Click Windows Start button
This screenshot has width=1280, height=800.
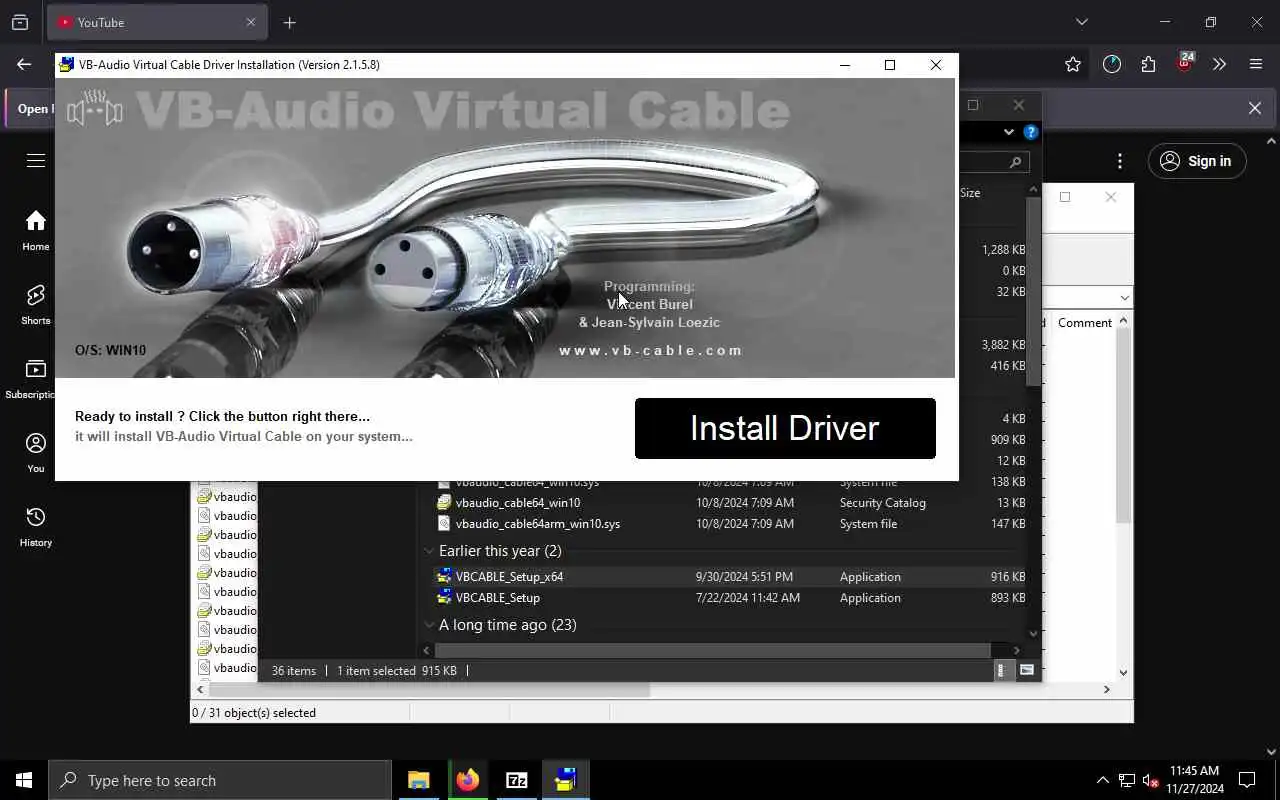tap(24, 780)
